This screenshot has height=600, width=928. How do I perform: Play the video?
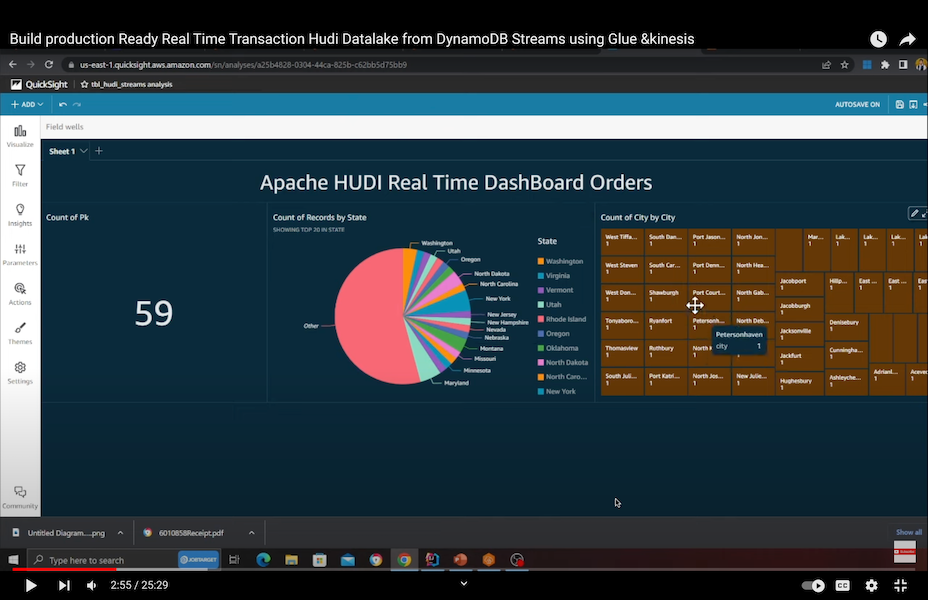pyautogui.click(x=30, y=585)
